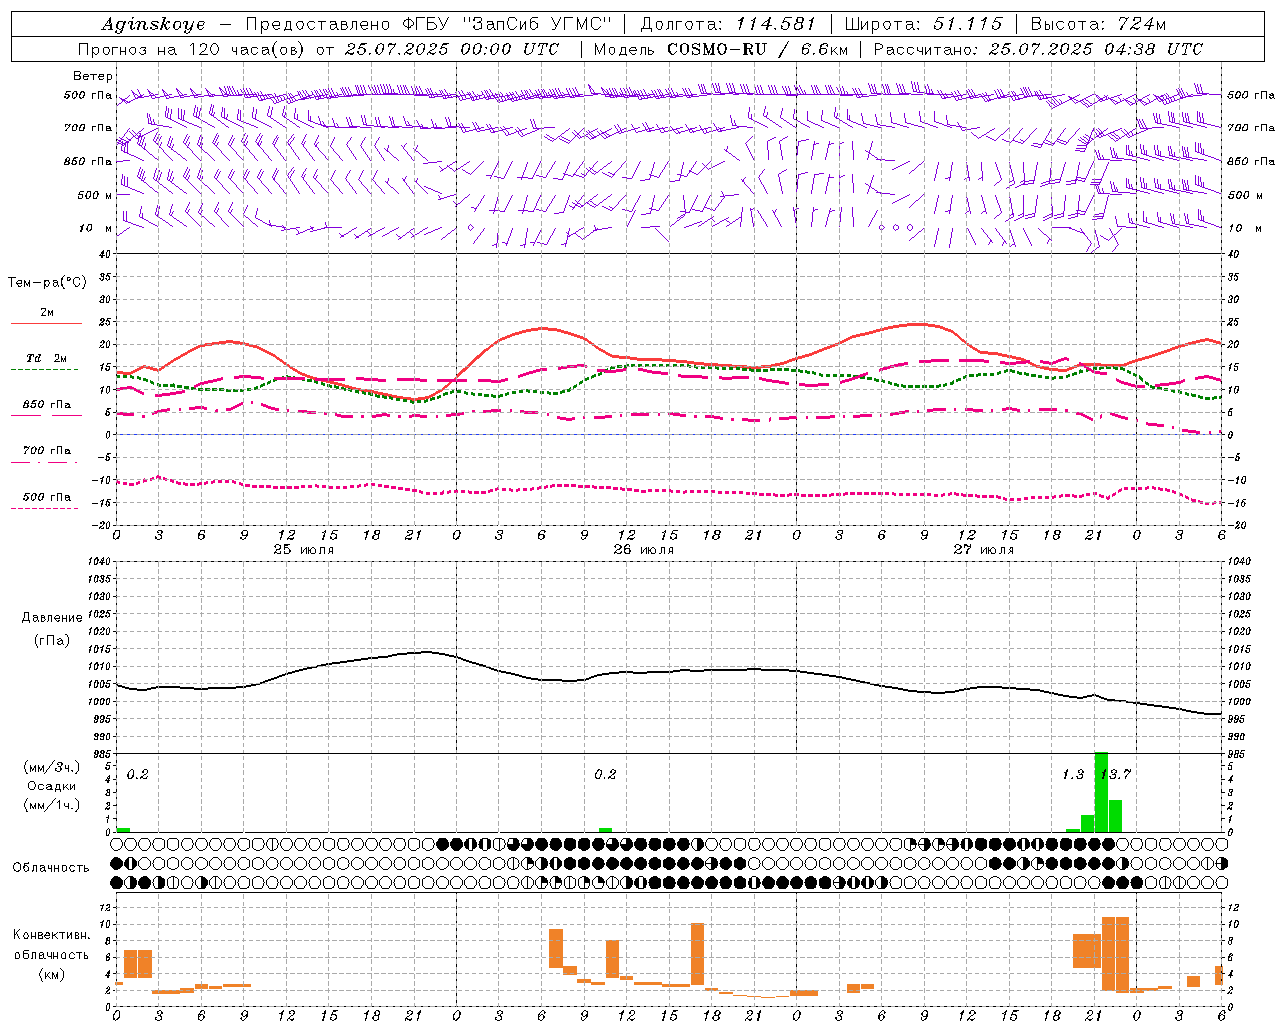Click the 25 июля date label
The image size is (1280, 1024).
coord(303,550)
